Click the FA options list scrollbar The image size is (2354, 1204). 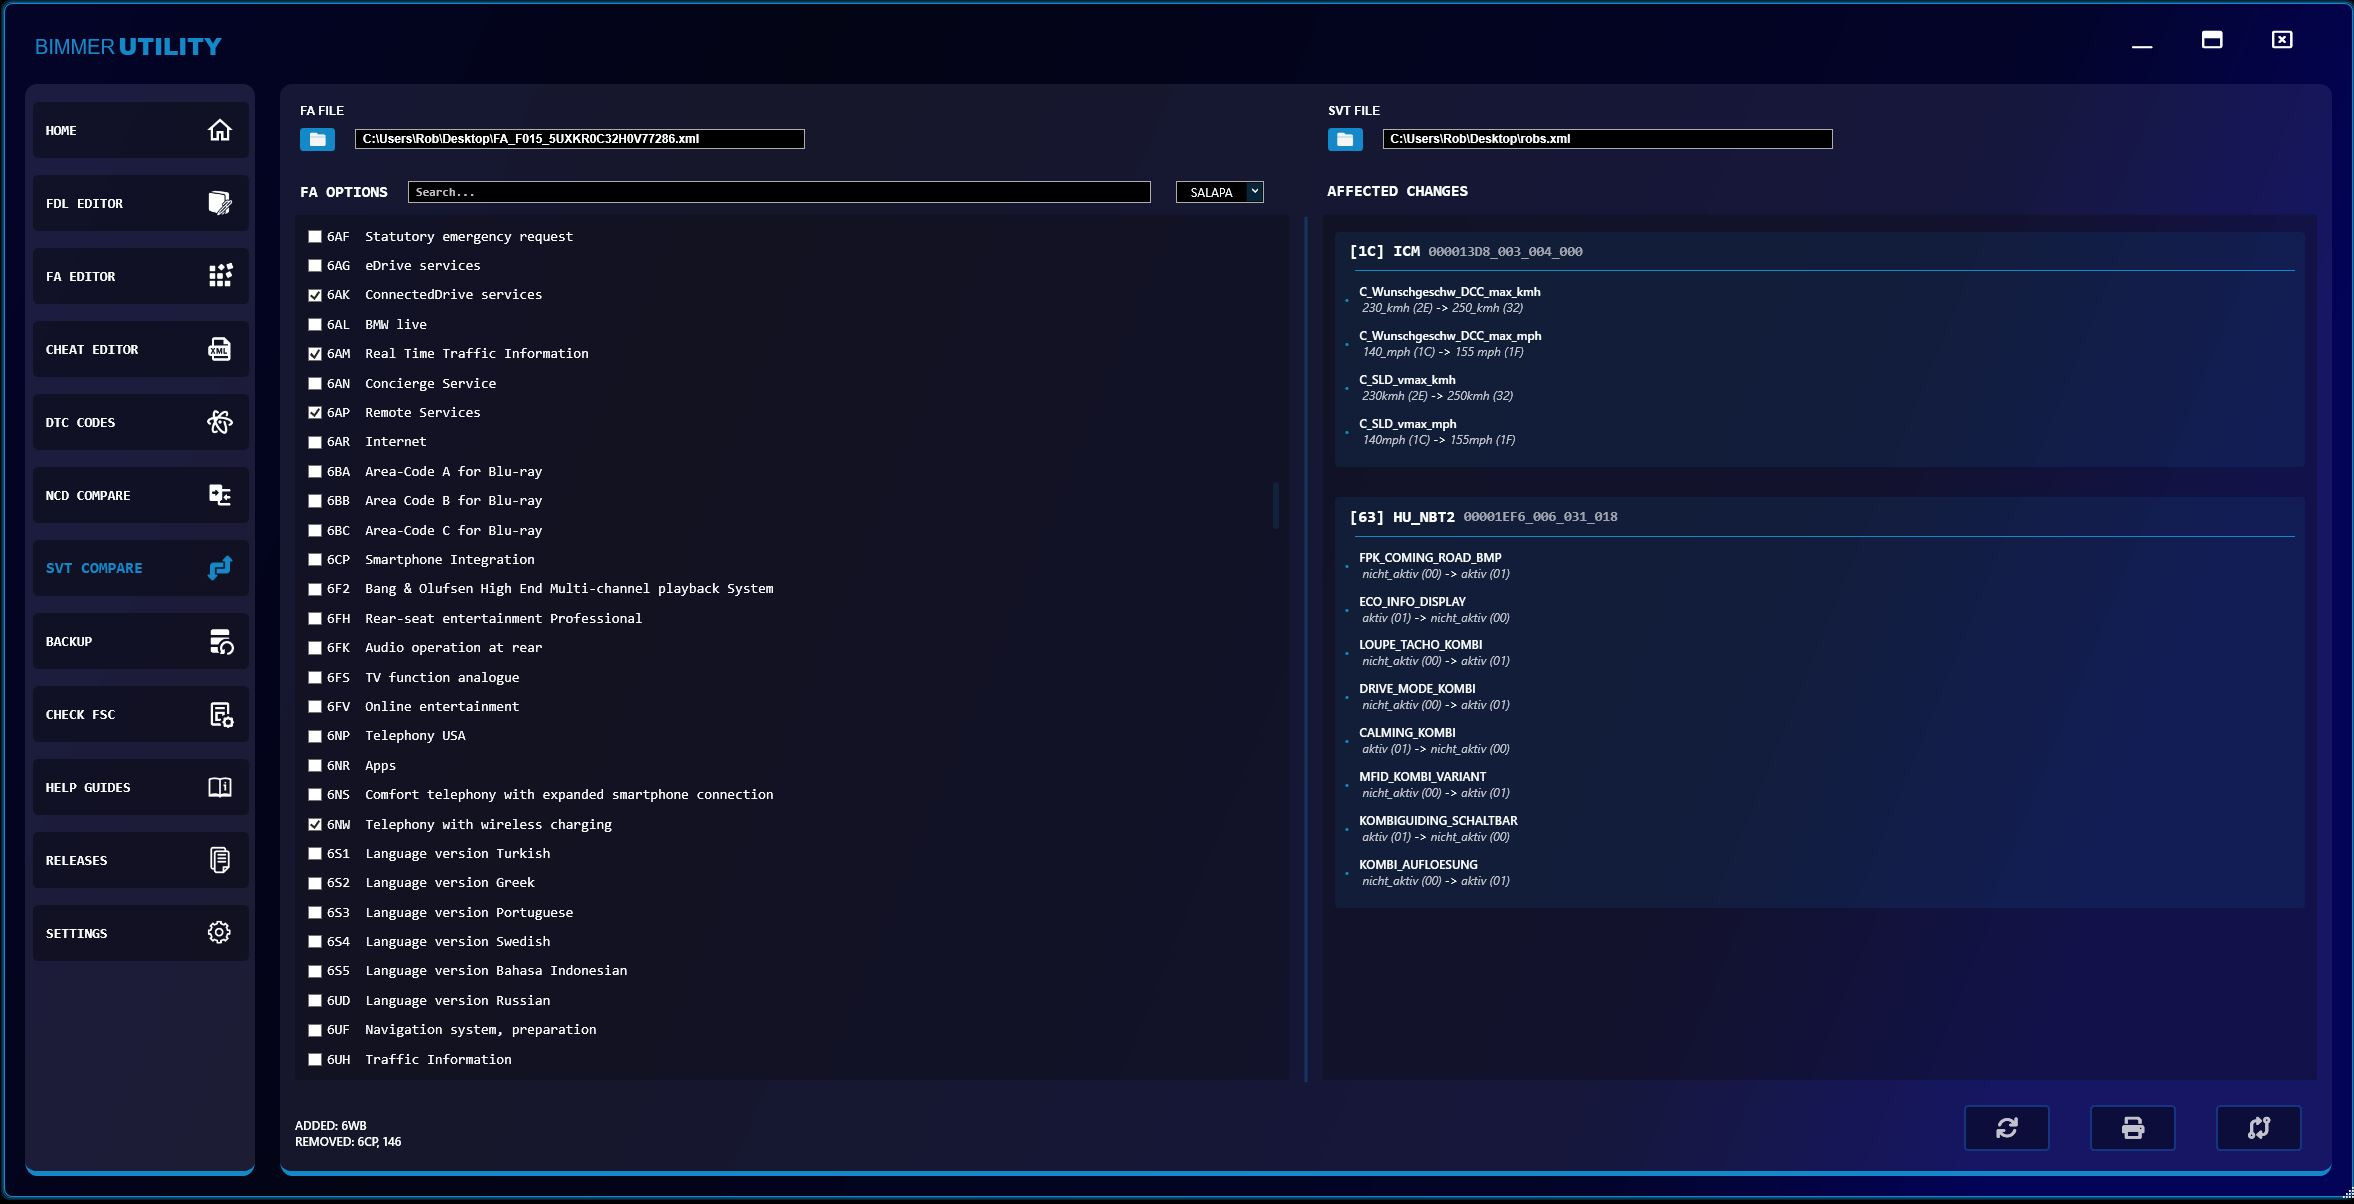click(x=1276, y=505)
